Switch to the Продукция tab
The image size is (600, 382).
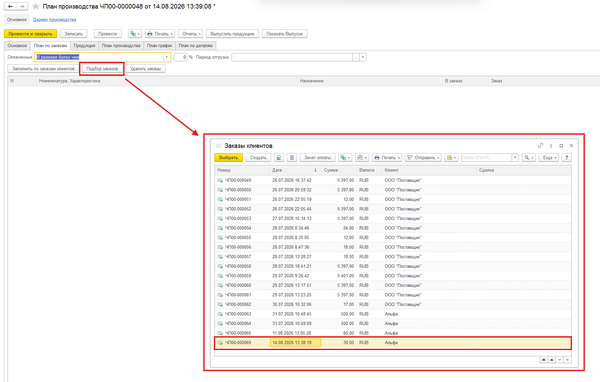coord(84,46)
